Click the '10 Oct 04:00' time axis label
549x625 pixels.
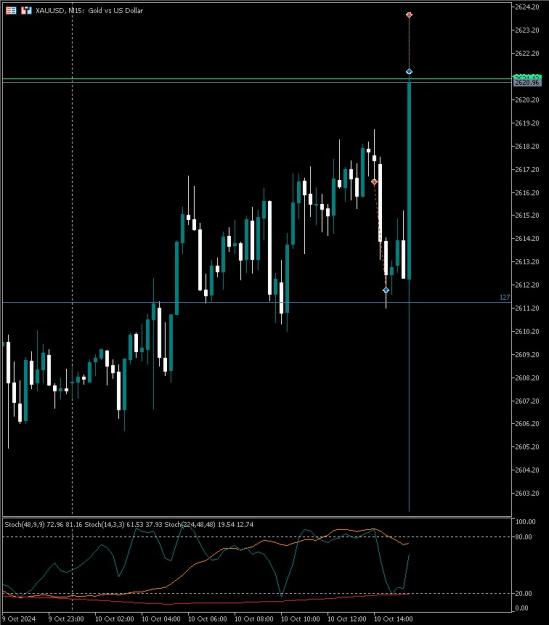161,619
